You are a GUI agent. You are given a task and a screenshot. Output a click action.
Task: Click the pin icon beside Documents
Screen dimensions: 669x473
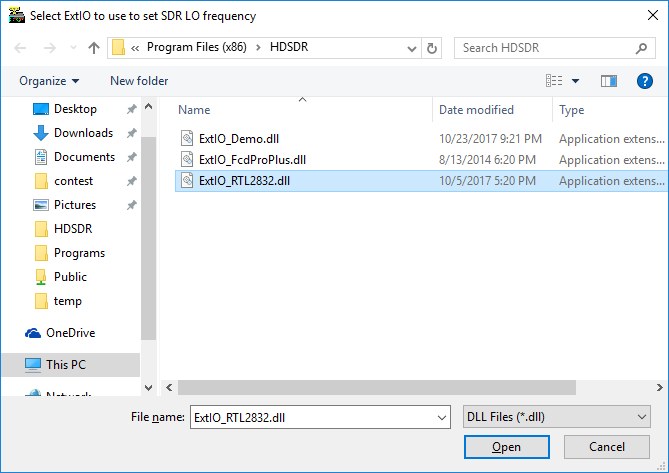pyautogui.click(x=131, y=157)
